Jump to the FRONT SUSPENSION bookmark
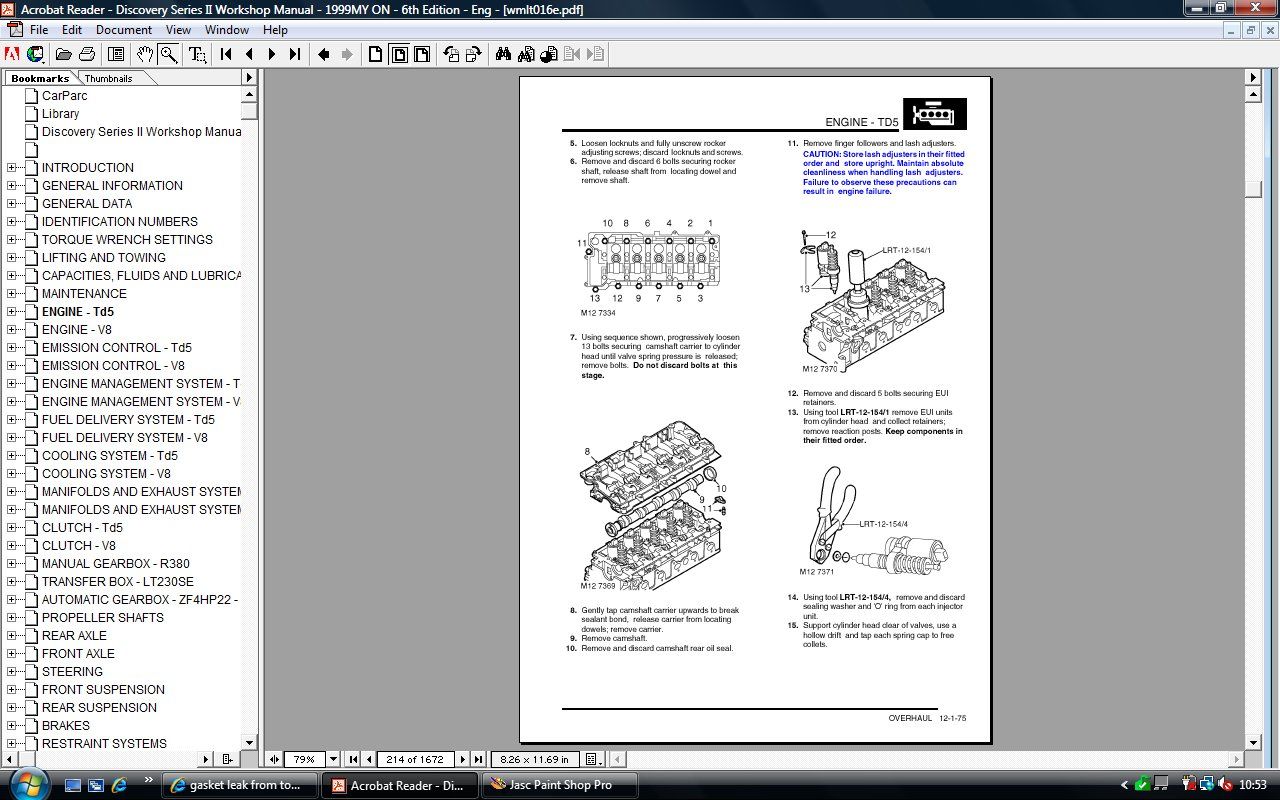1280x800 pixels. (x=103, y=690)
